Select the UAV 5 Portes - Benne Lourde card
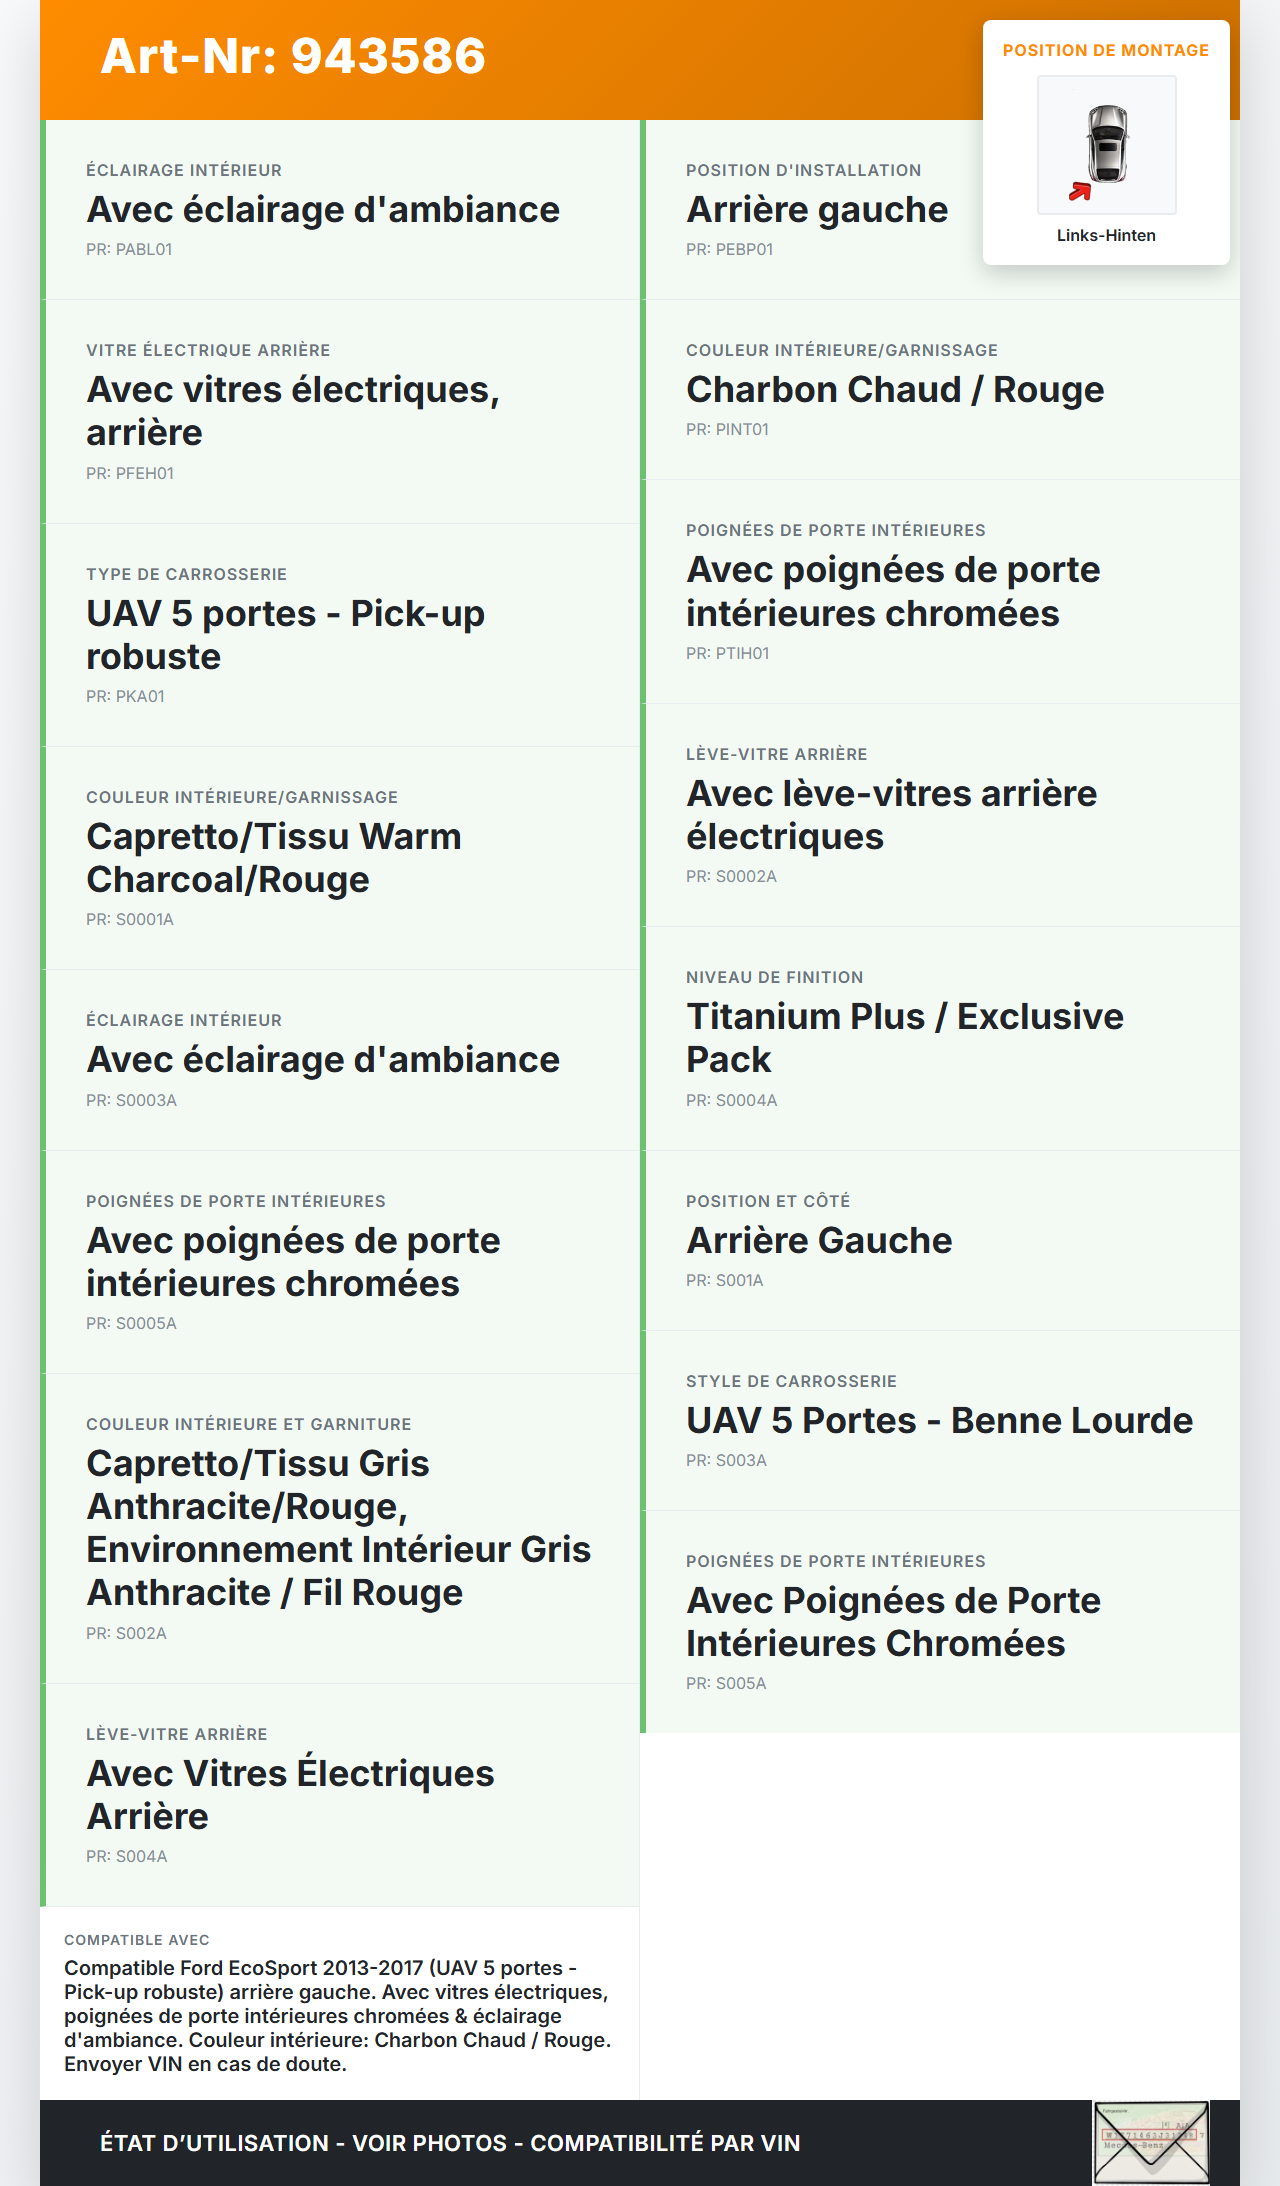 pos(939,1421)
